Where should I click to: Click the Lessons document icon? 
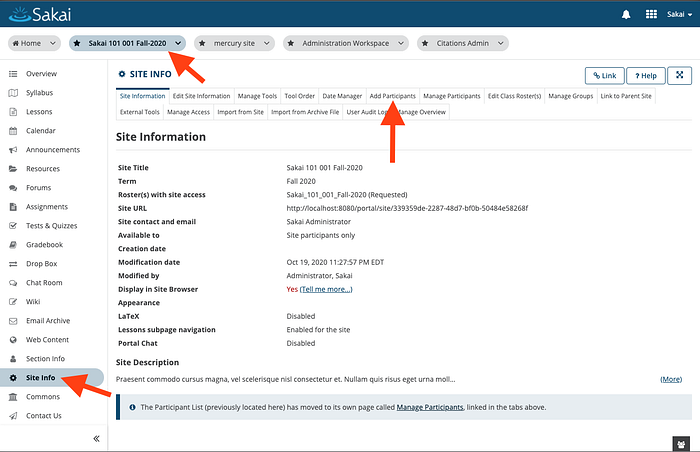[13, 112]
